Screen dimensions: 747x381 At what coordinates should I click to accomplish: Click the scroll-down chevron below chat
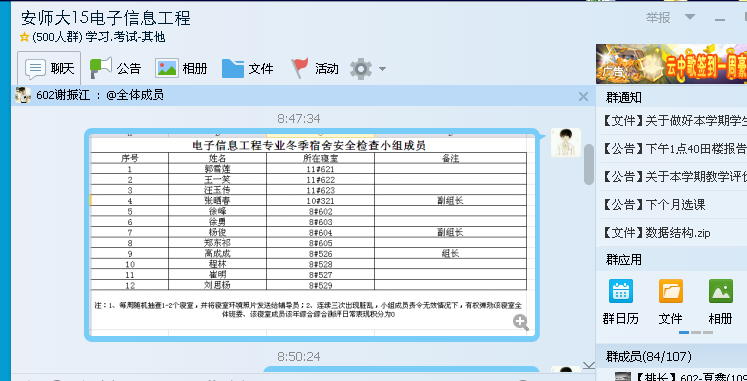[589, 366]
